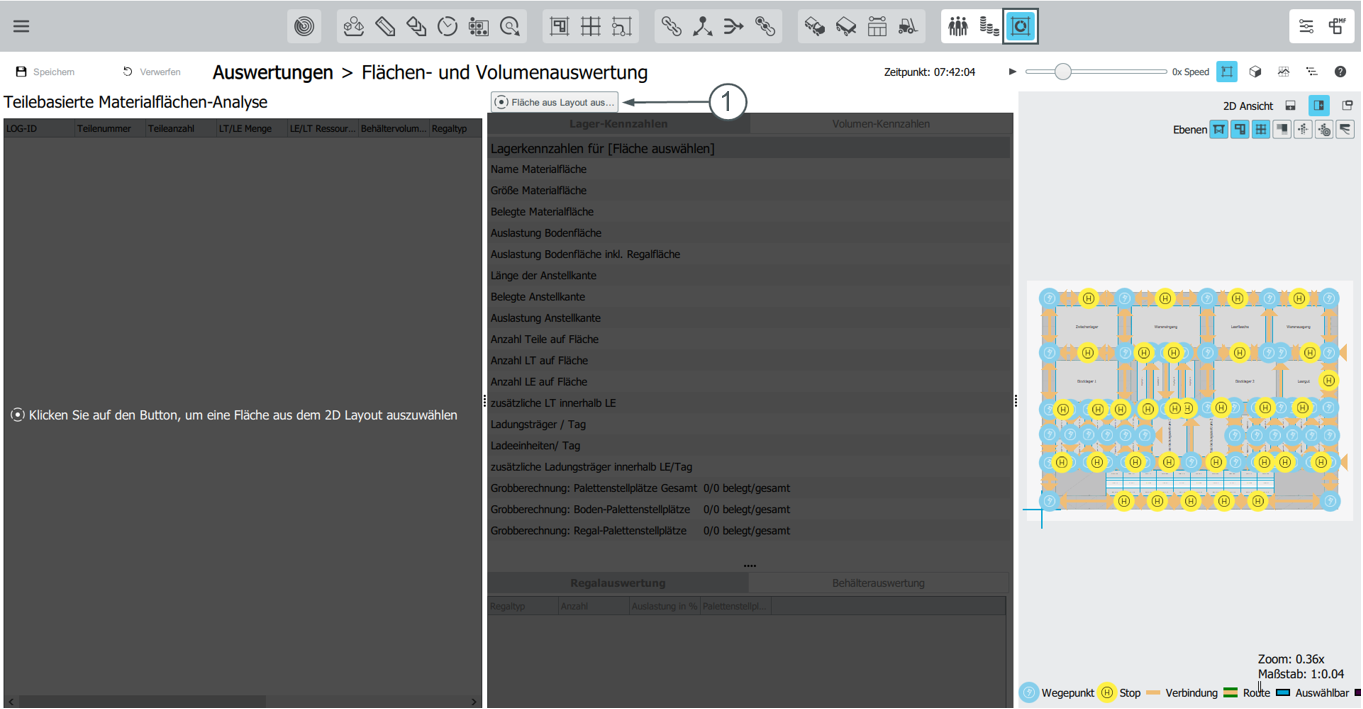This screenshot has width=1363, height=709.
Task: Click the horizontal scrollbar of left table
Action: [142, 702]
